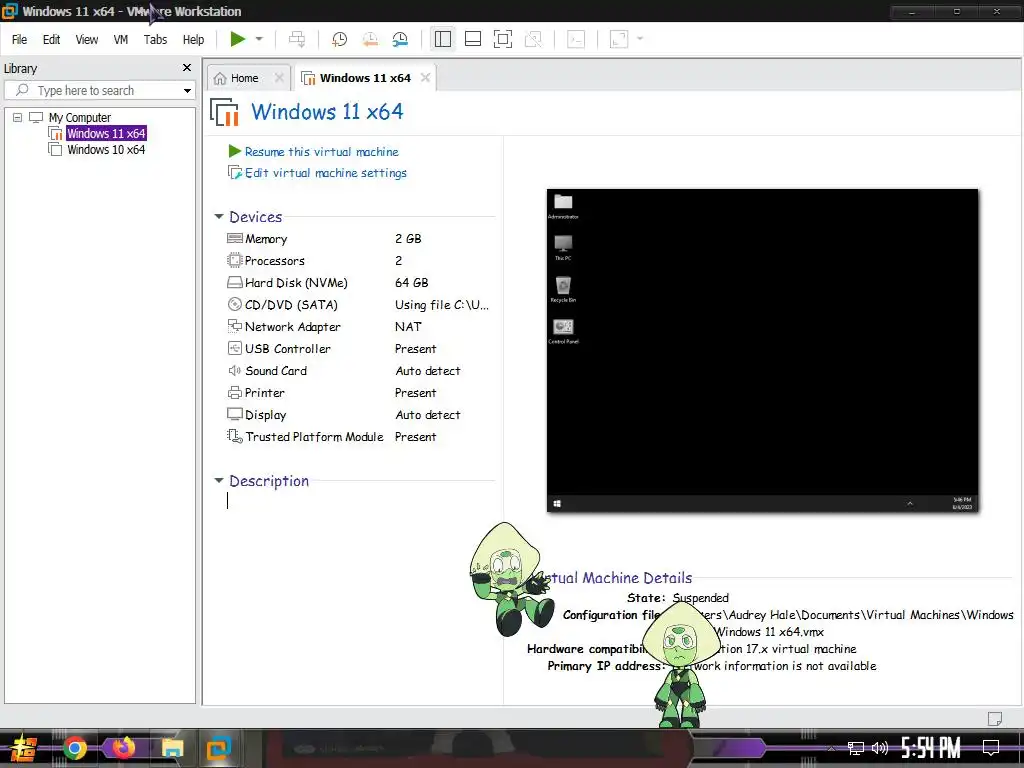This screenshot has height=768, width=1024.
Task: Open the Help menu
Action: click(x=193, y=40)
